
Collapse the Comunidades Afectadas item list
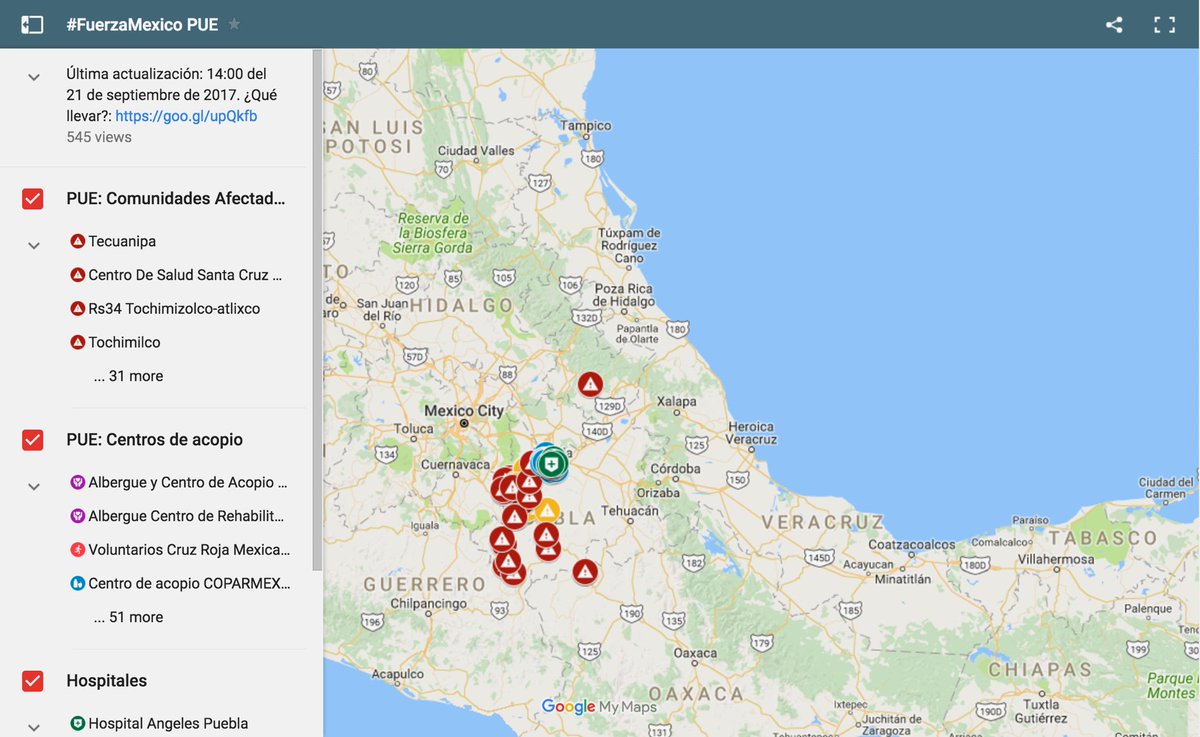(x=34, y=245)
